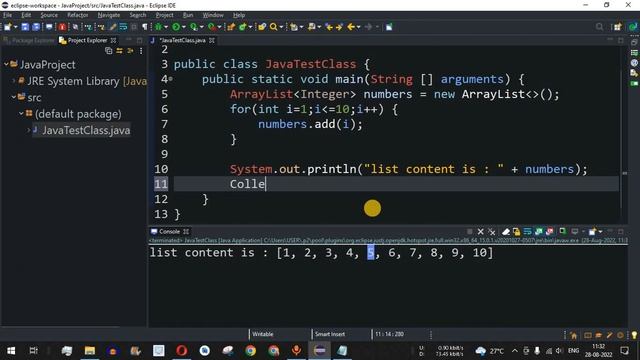This screenshot has width=640, height=360.
Task: Close the Console view tab
Action: pyautogui.click(x=186, y=231)
